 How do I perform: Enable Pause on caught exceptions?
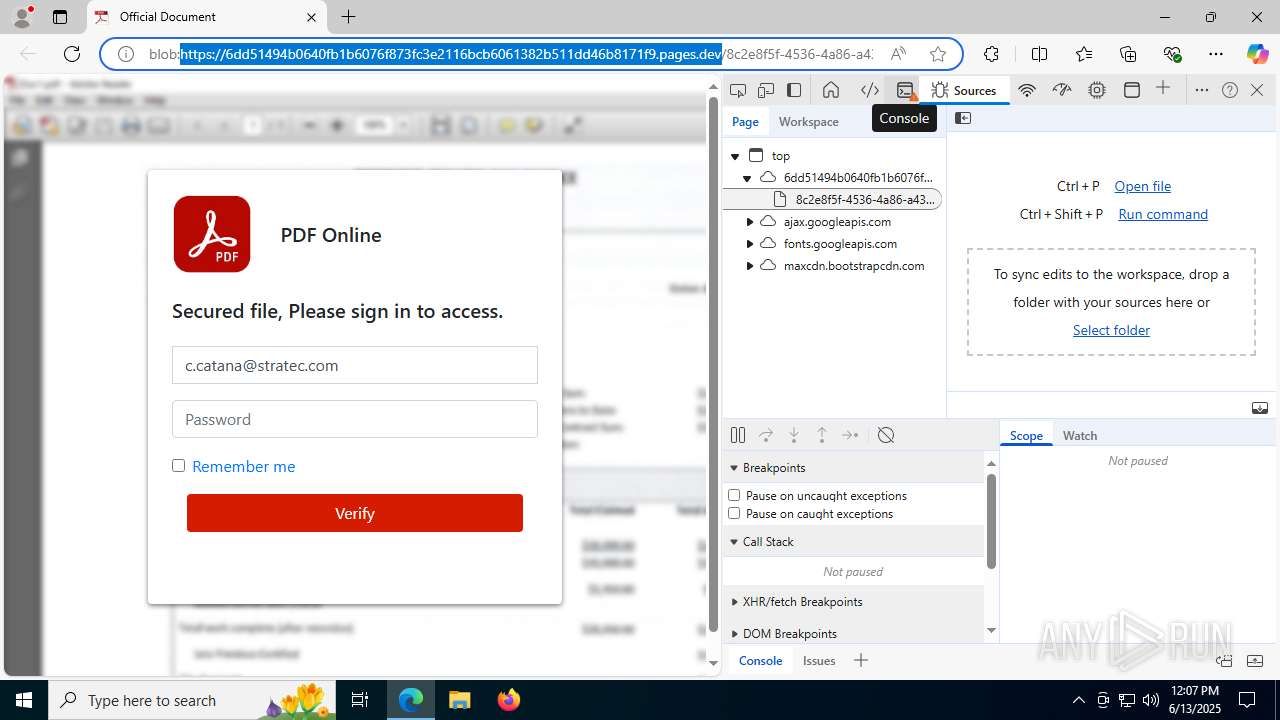[734, 513]
